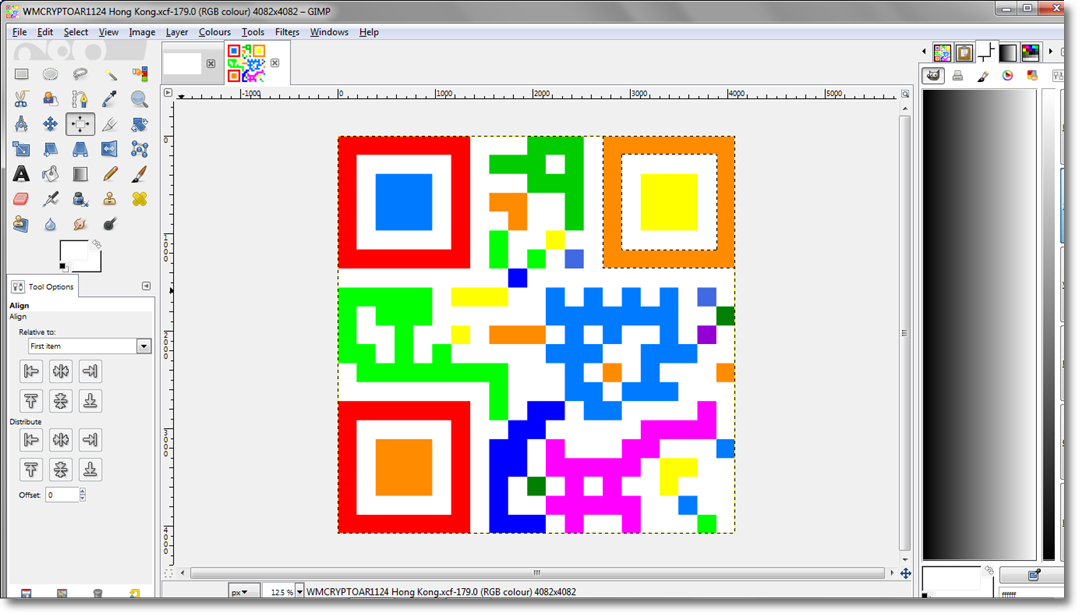Viewport: 1080px width, 615px height.
Task: Select the Dodge/Burn tool
Action: click(110, 224)
